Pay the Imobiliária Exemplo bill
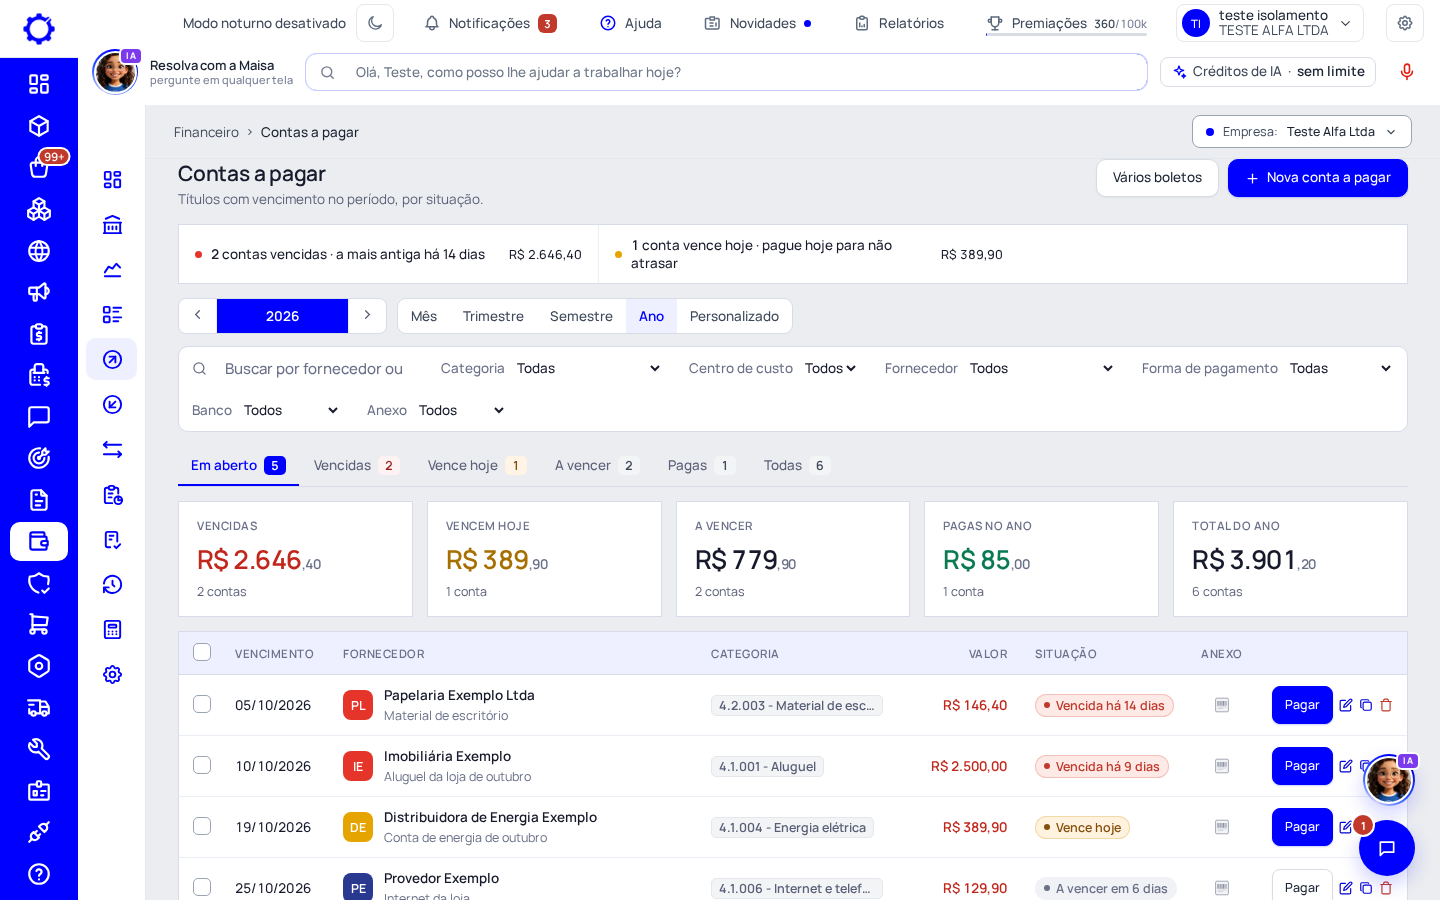This screenshot has height=900, width=1440. (x=1302, y=766)
